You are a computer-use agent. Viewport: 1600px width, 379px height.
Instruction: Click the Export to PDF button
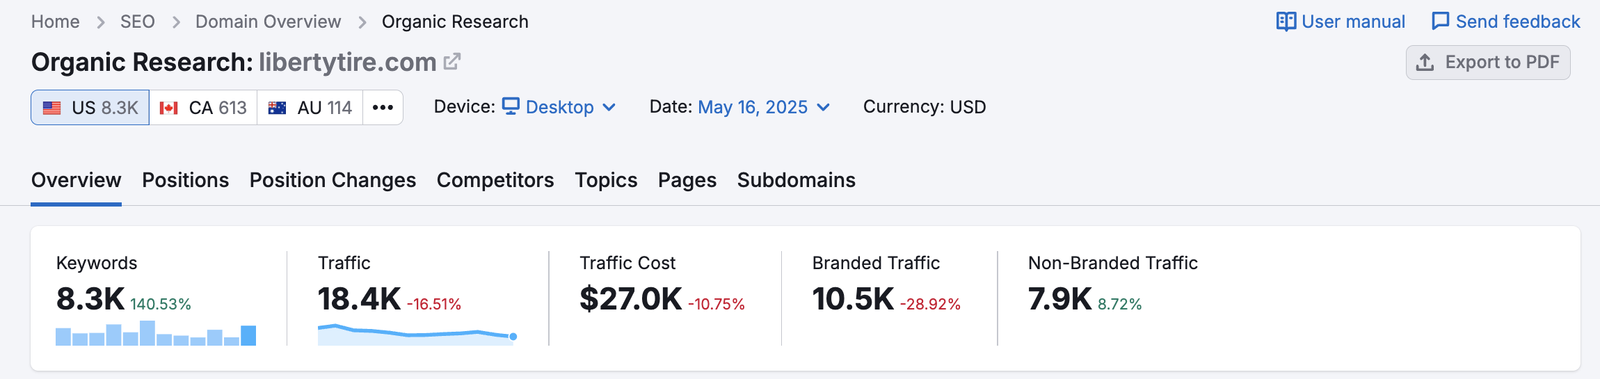point(1488,62)
